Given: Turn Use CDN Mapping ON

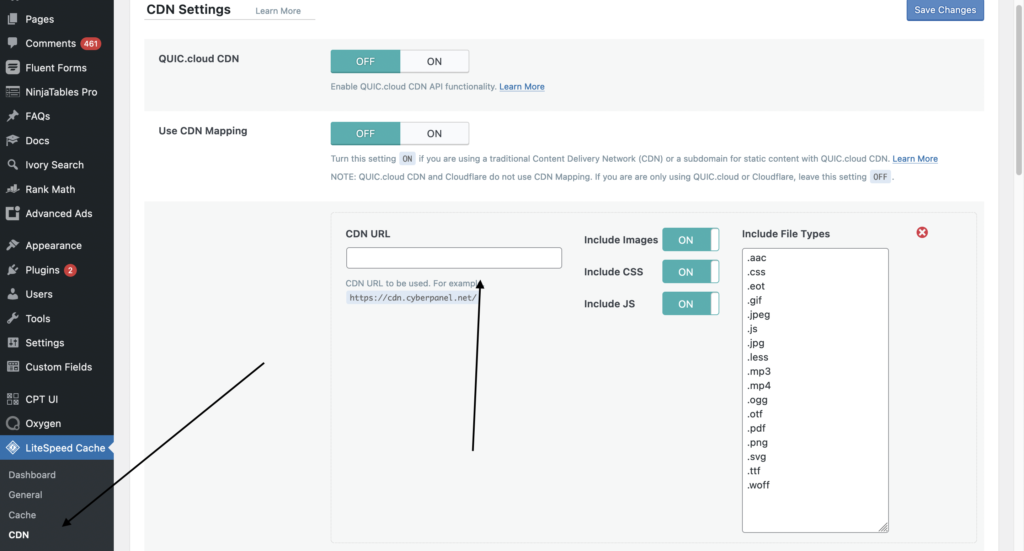Looking at the screenshot, I should pos(434,133).
